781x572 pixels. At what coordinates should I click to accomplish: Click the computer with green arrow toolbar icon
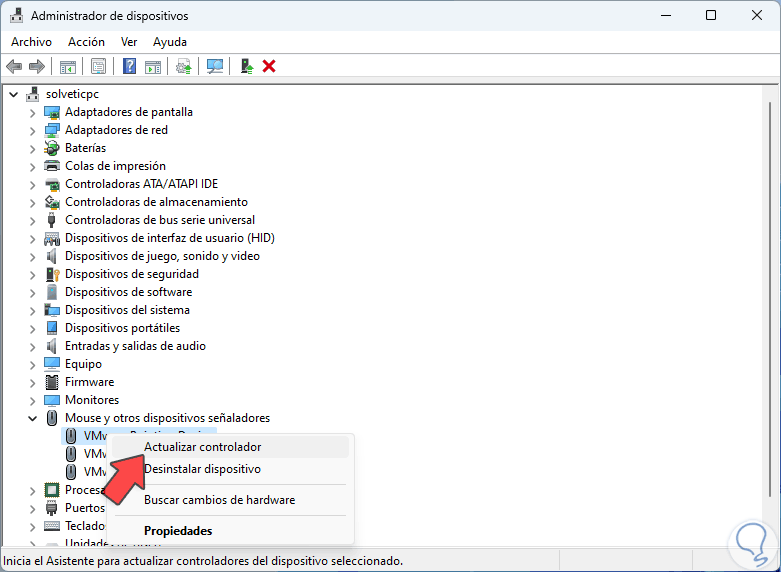coord(247,66)
